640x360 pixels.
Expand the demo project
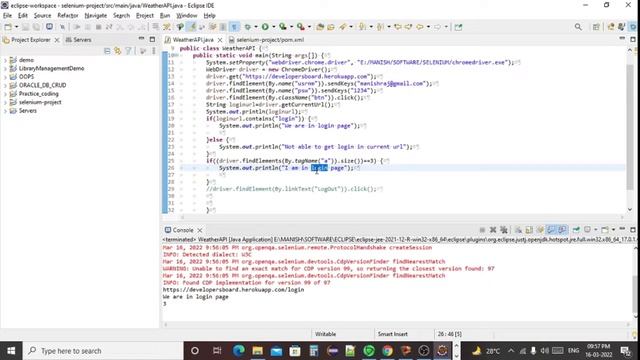point(5,60)
